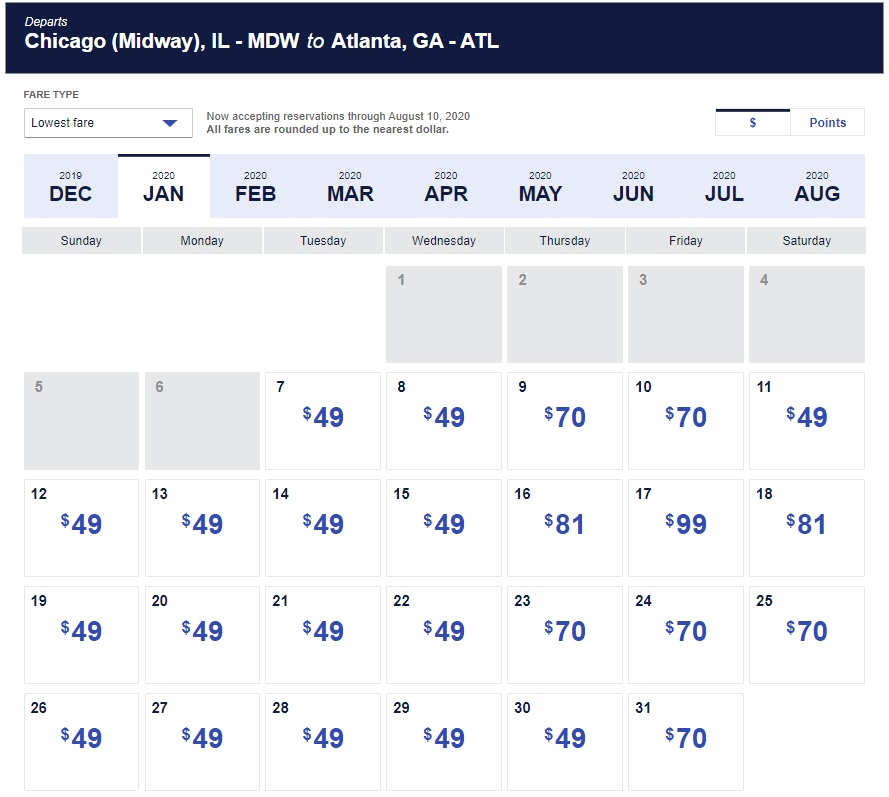Select January 18 with $81 fare
The width and height of the screenshot is (889, 797).
(x=806, y=525)
